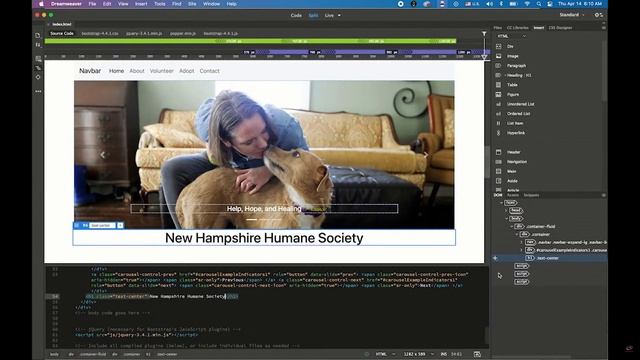Viewport: 640px width, 360px height.
Task: Open the workspace settings gear icon
Action: (x=598, y=15)
